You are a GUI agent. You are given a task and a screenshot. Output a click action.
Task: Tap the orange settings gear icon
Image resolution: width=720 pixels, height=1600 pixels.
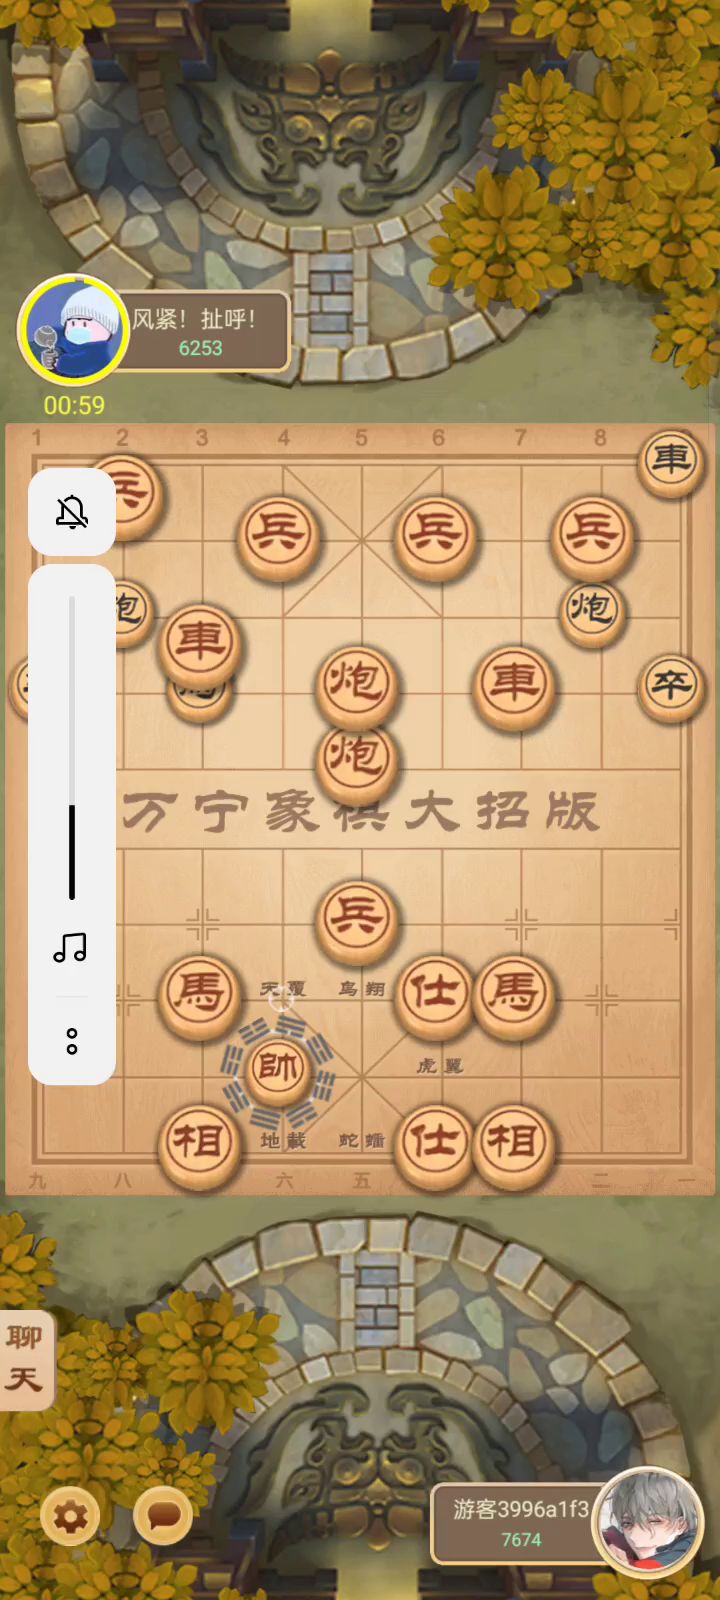point(70,1518)
